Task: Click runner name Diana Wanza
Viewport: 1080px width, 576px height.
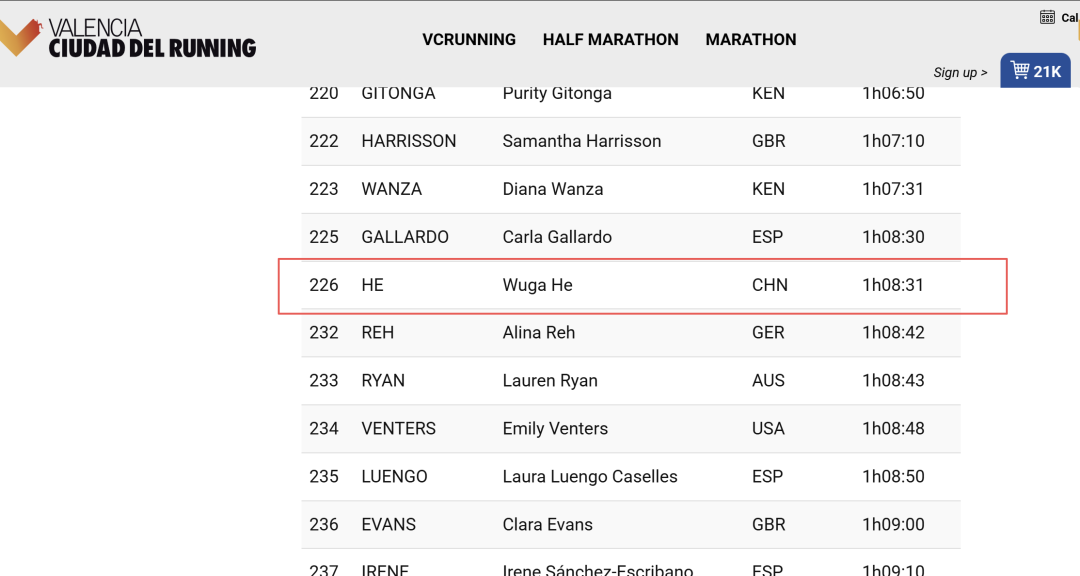Action: tap(552, 189)
